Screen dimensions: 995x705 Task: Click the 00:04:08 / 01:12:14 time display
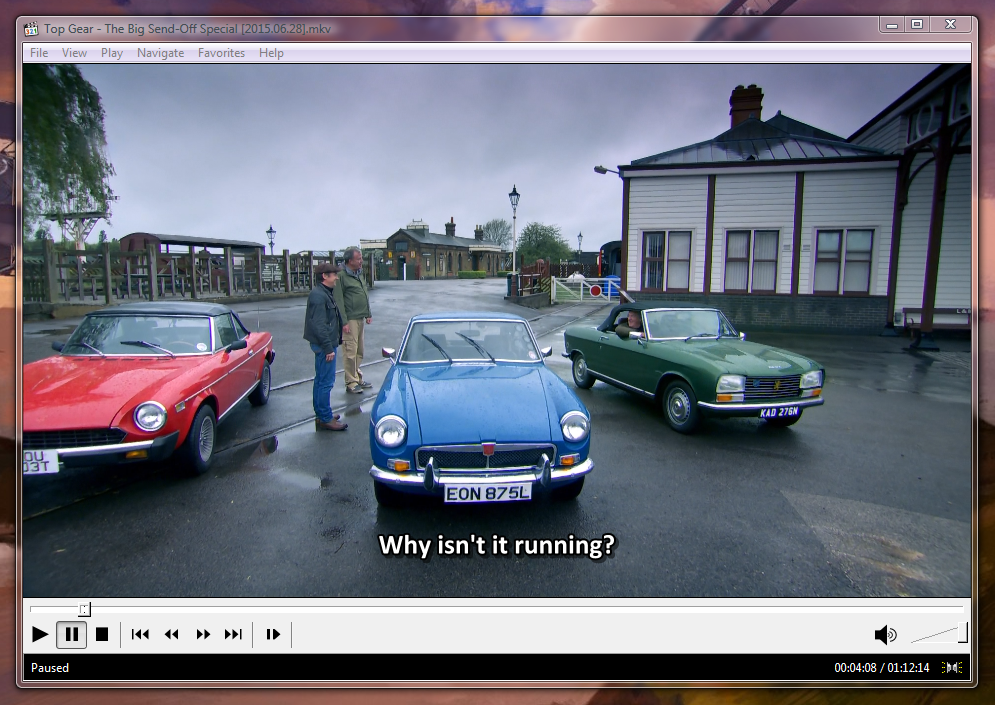click(x=881, y=668)
